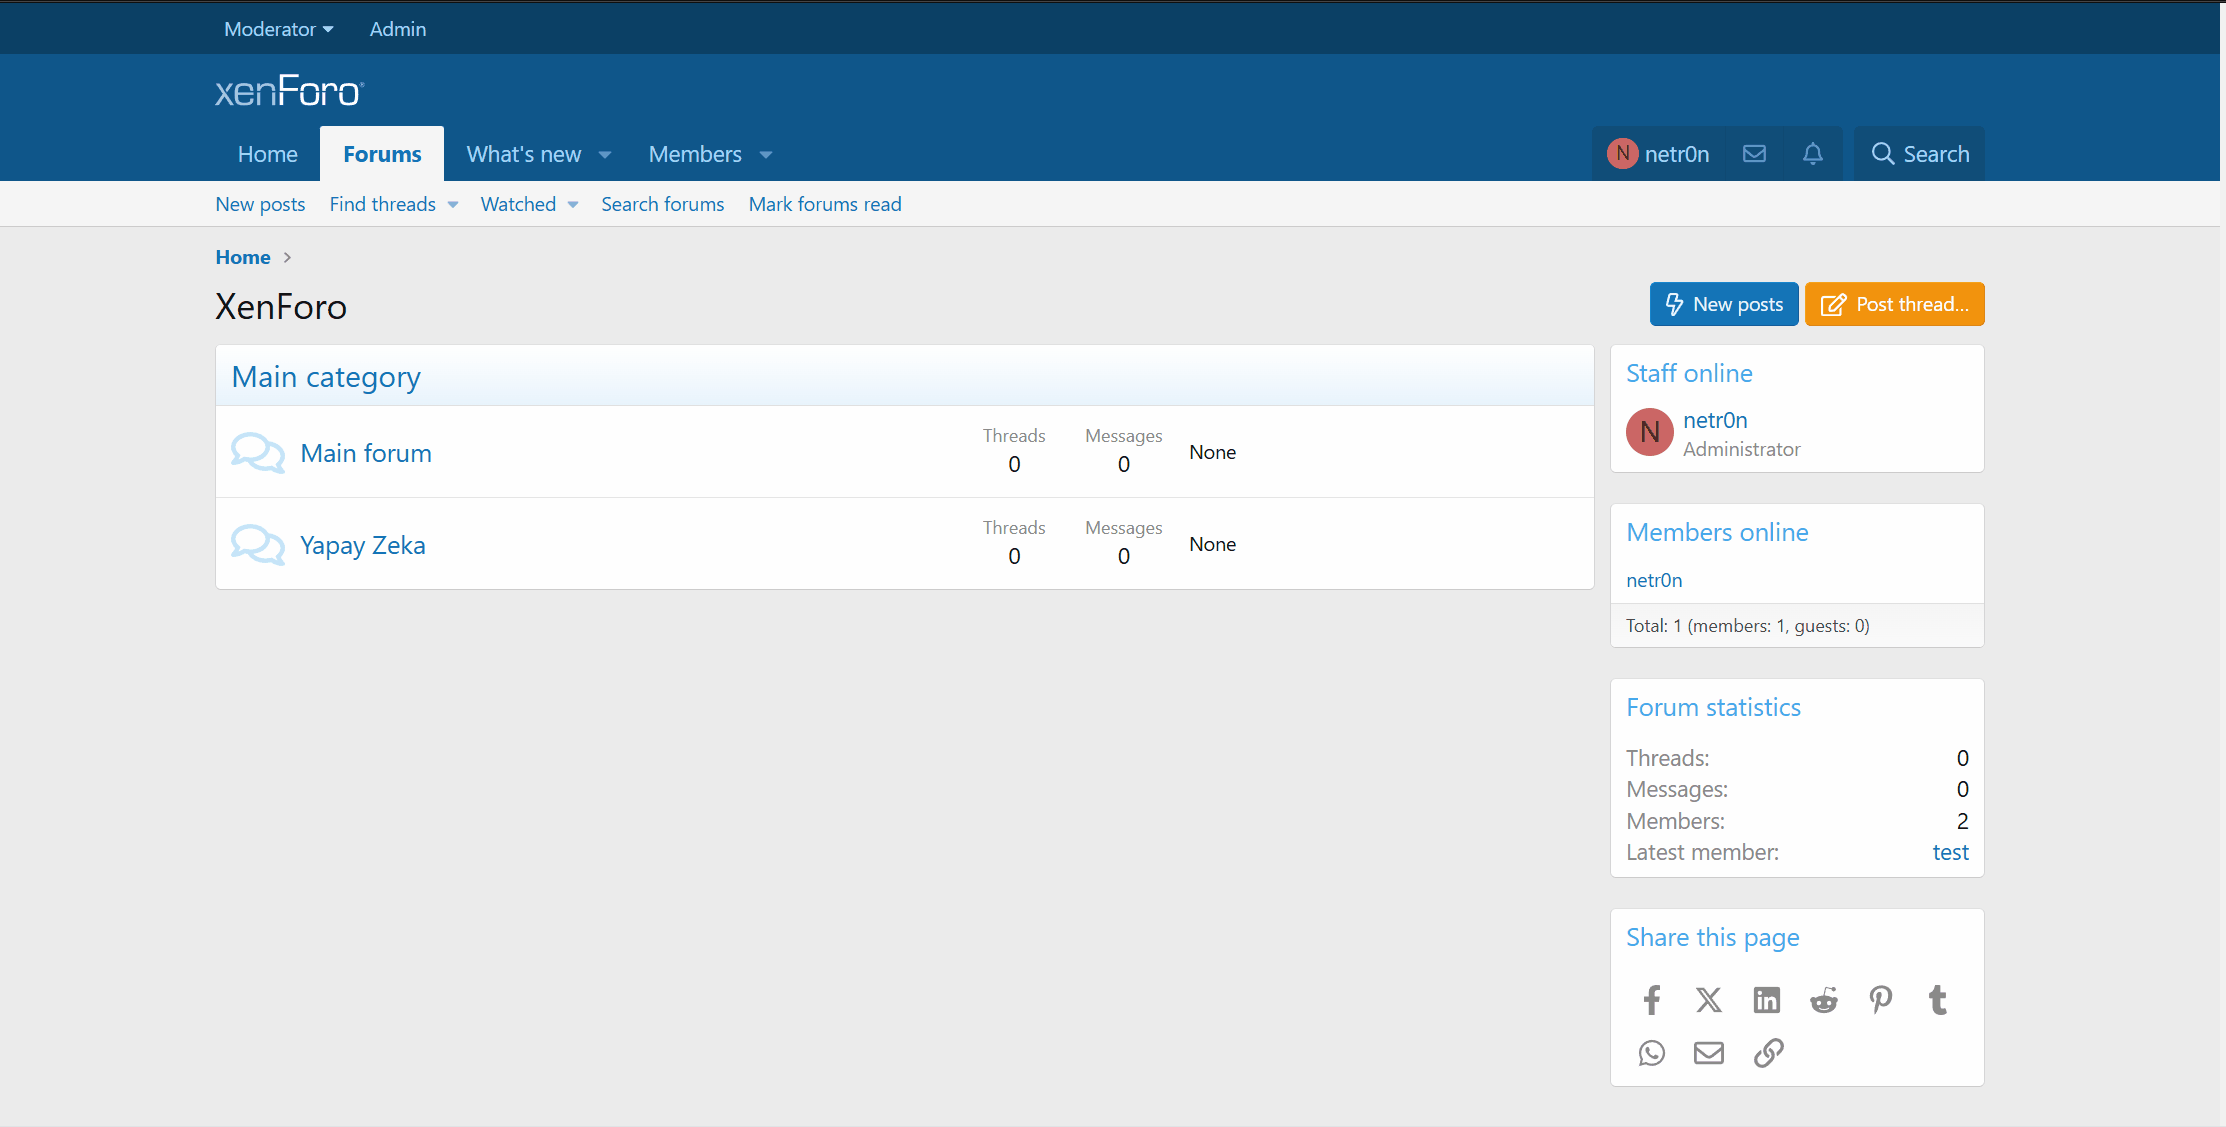Click netr0n name in Staff online

(x=1715, y=420)
